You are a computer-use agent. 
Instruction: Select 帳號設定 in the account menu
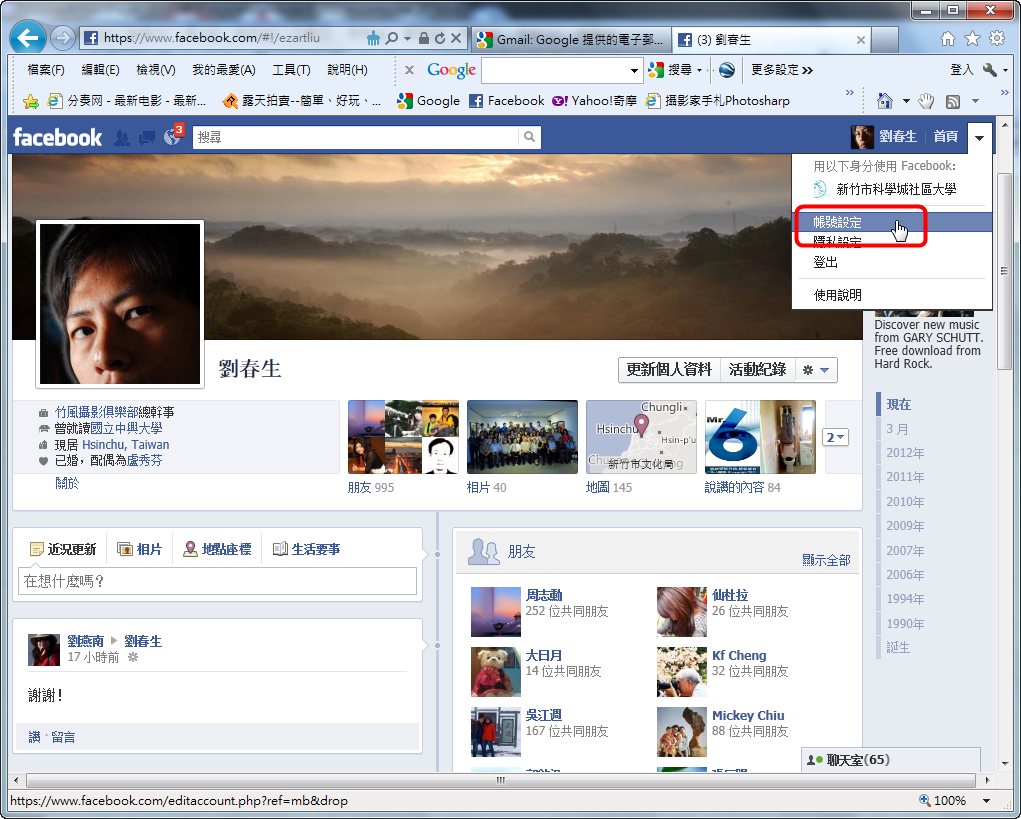(x=837, y=222)
